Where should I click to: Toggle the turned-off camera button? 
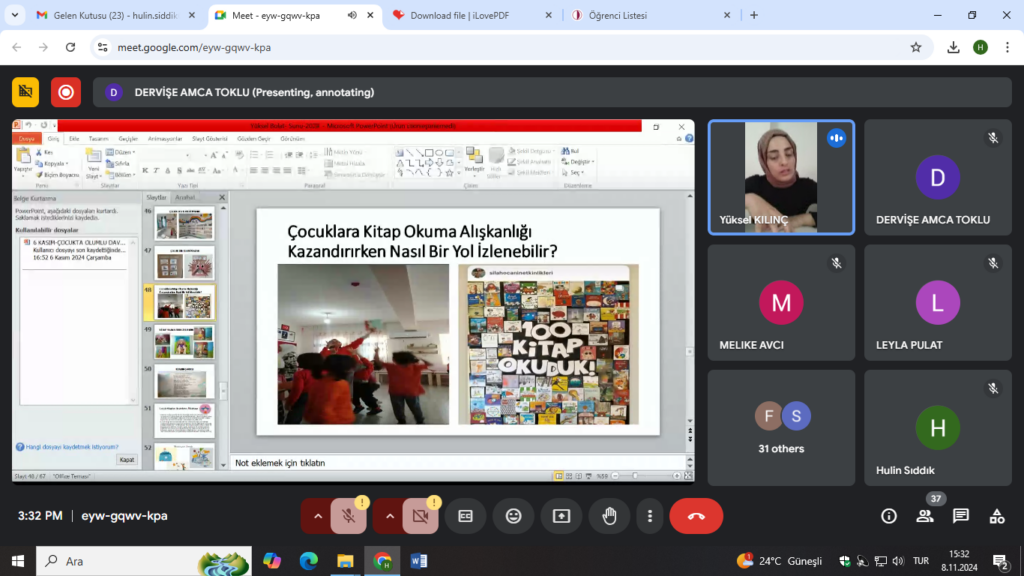pyautogui.click(x=420, y=516)
